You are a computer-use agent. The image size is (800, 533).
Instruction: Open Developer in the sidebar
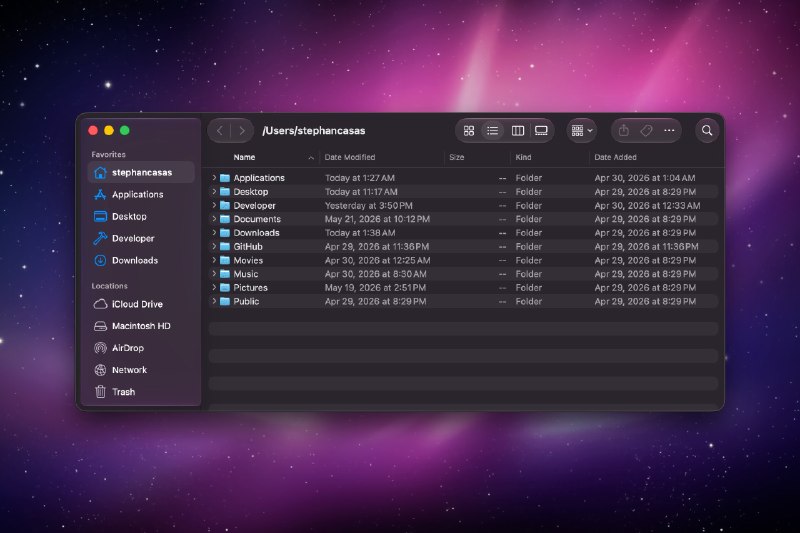141,238
